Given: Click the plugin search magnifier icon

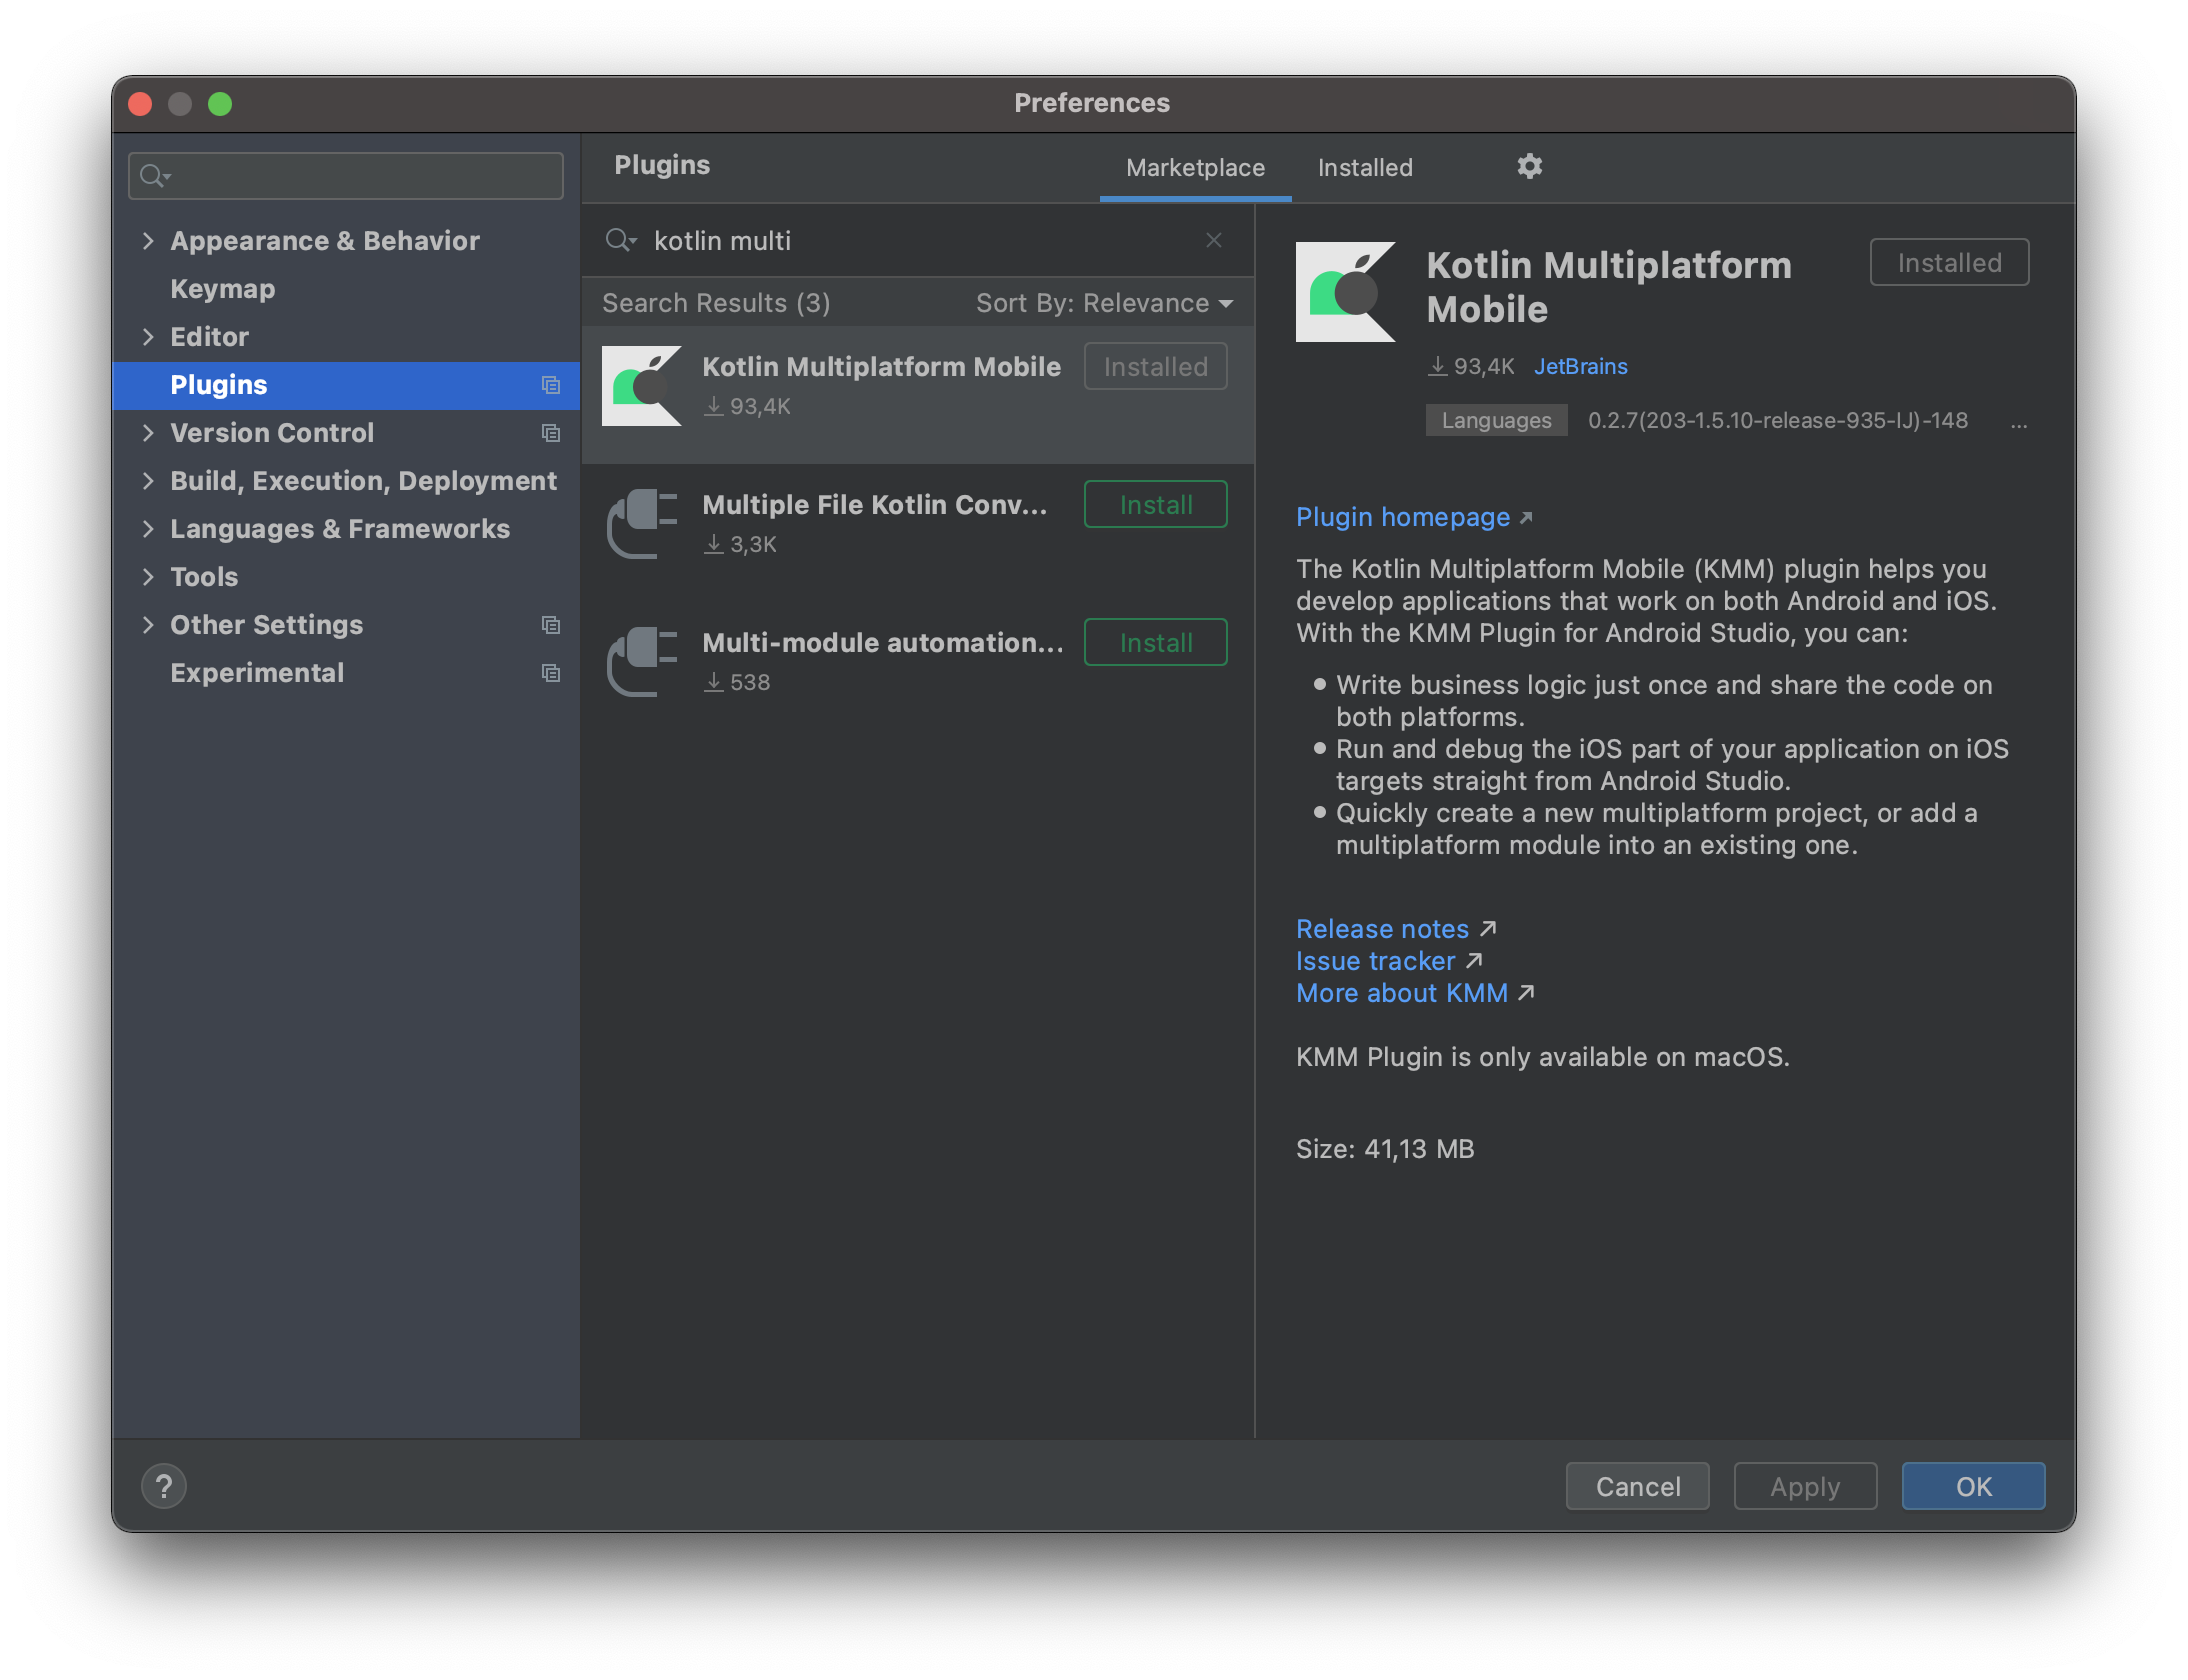Looking at the screenshot, I should point(620,240).
